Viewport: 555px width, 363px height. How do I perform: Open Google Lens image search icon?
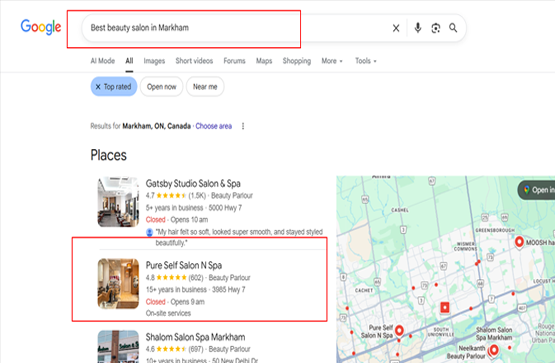point(436,28)
